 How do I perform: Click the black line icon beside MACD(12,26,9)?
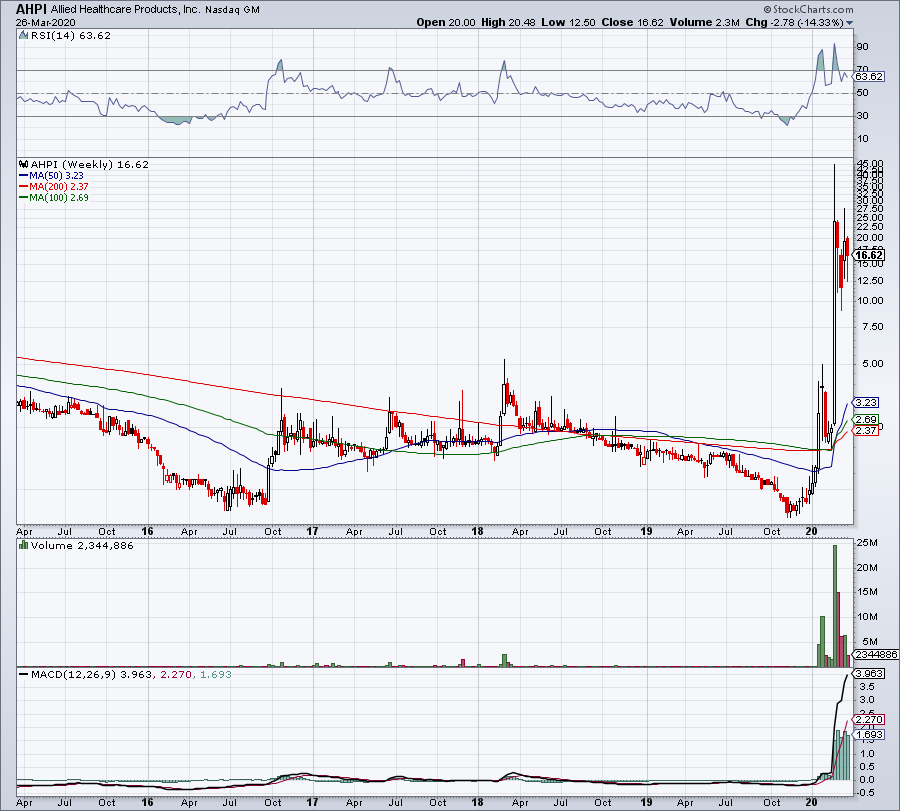[x=23, y=674]
